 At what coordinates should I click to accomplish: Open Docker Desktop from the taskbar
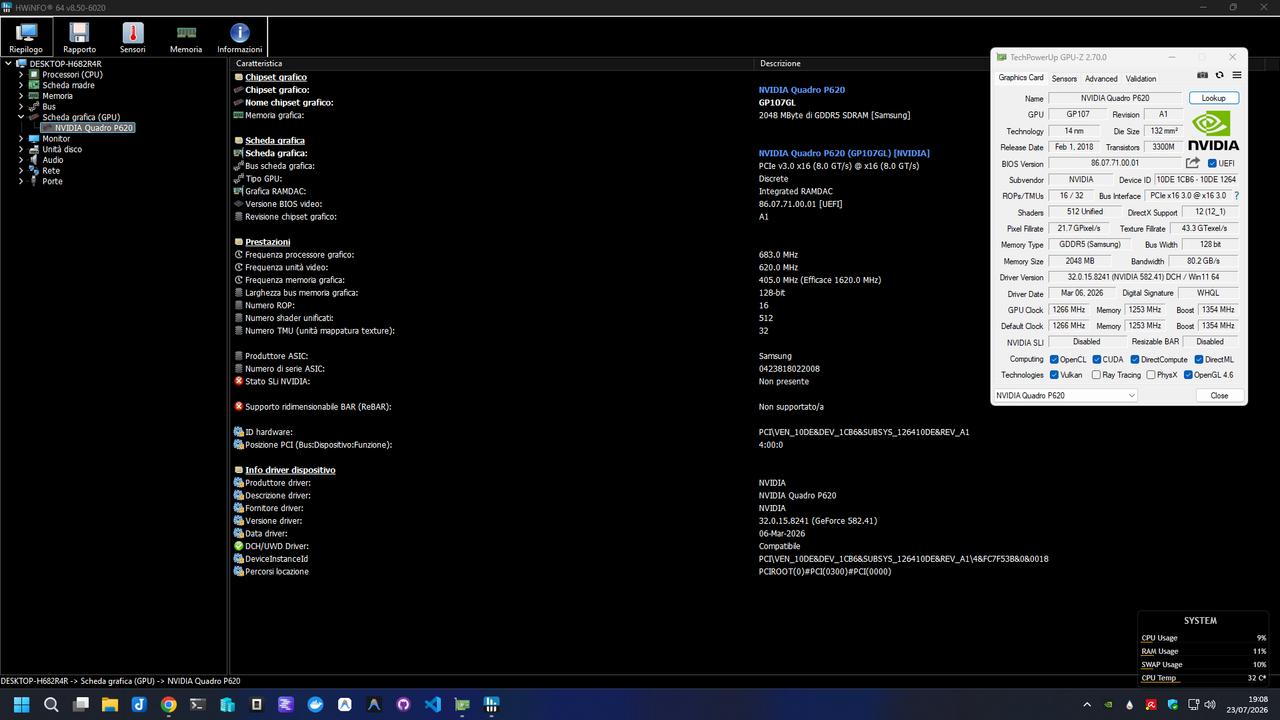[315, 704]
